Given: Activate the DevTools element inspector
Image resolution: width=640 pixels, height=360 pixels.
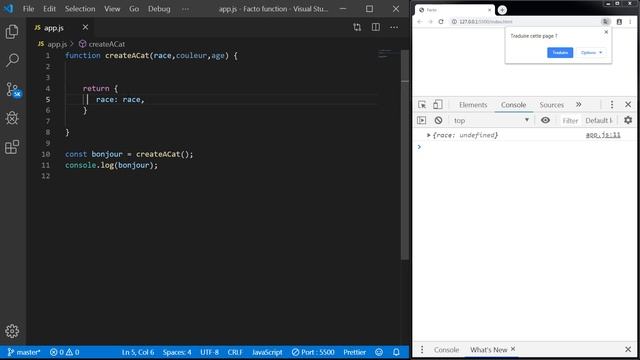Looking at the screenshot, I should 422,104.
